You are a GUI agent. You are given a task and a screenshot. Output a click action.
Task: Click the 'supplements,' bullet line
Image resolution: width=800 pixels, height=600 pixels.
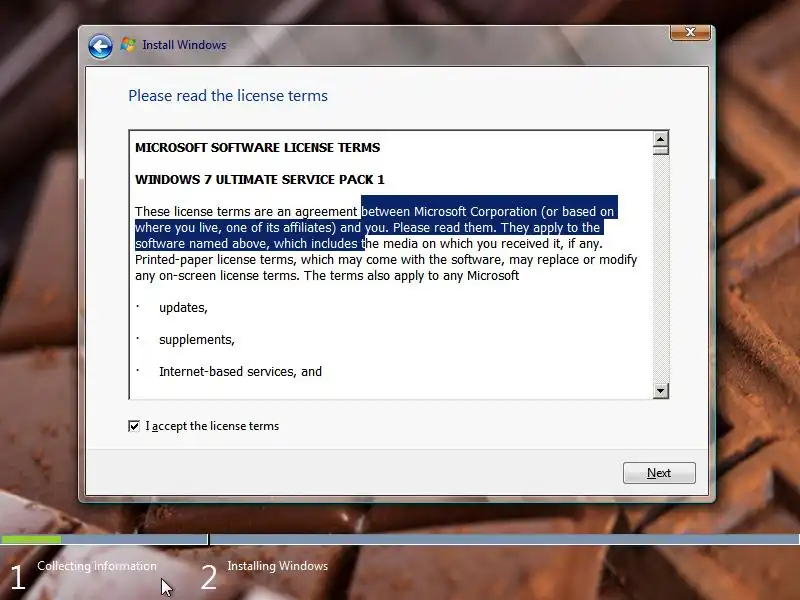point(196,340)
